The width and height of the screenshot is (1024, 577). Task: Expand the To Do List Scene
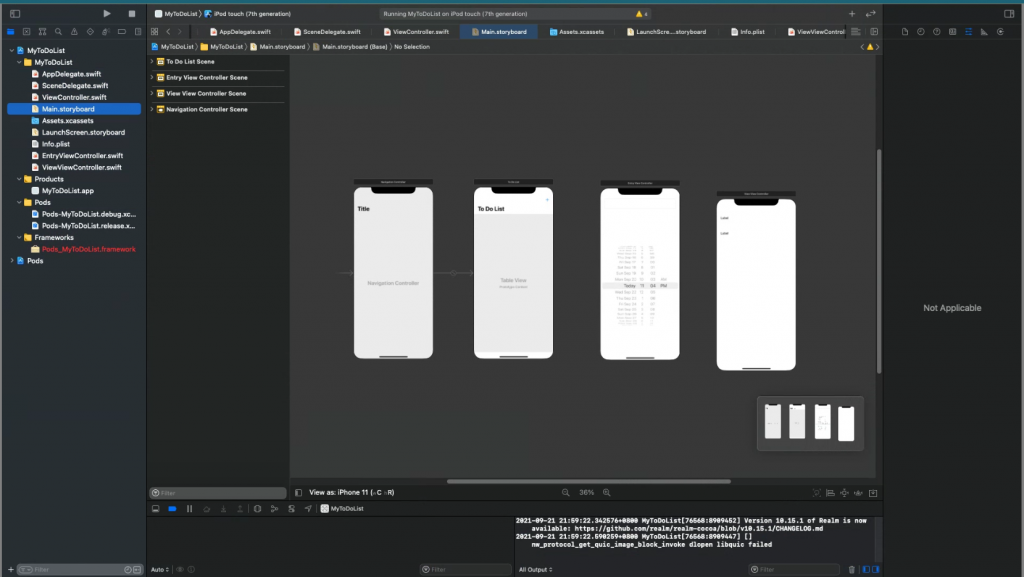[x=151, y=62]
